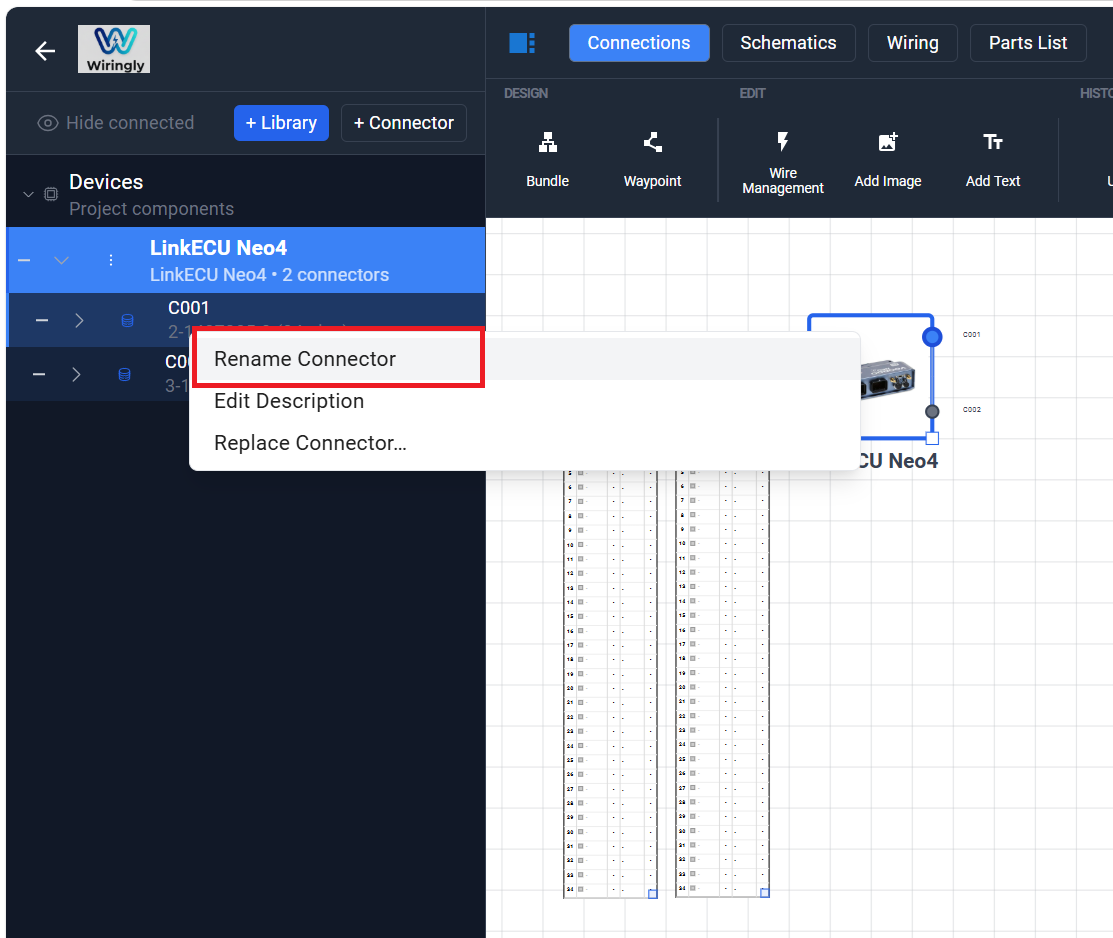This screenshot has height=938, width=1113.
Task: Select the Waypoint tool
Action: (652, 160)
